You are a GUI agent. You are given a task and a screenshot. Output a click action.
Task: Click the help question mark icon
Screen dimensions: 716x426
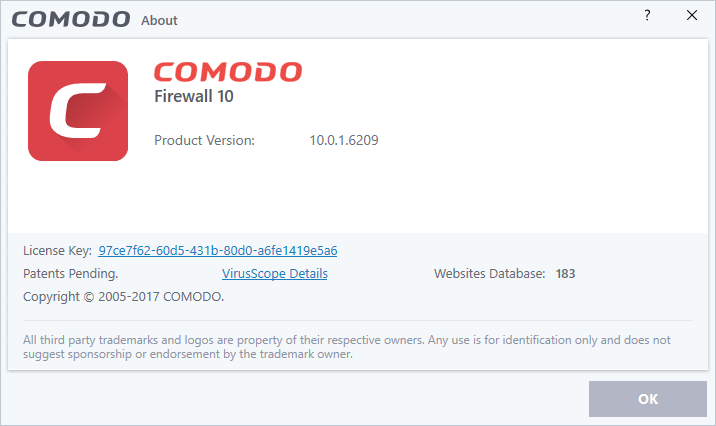[x=650, y=16]
